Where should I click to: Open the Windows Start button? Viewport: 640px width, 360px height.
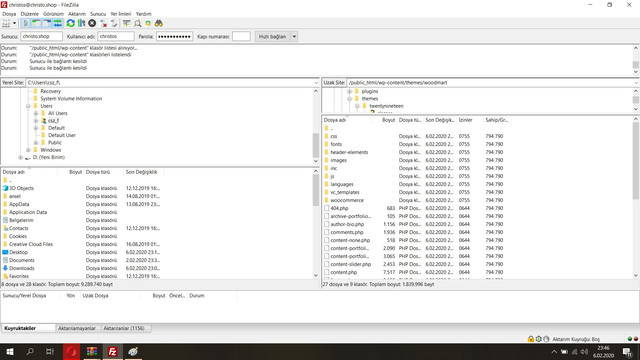point(10,351)
